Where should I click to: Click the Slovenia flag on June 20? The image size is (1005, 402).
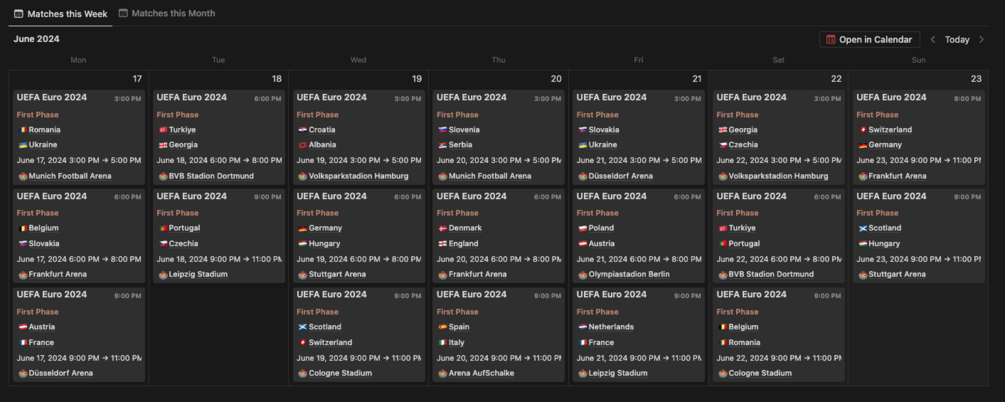442,130
